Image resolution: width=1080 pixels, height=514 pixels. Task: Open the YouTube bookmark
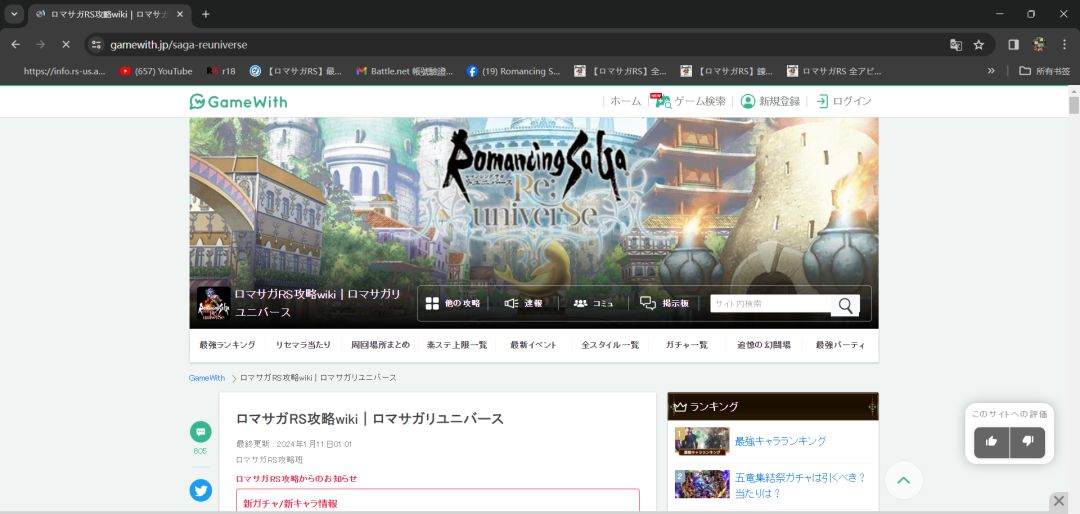[x=156, y=71]
